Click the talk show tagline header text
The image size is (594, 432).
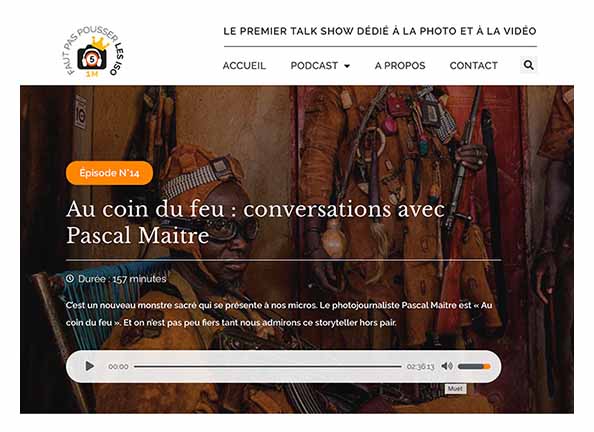tap(380, 31)
